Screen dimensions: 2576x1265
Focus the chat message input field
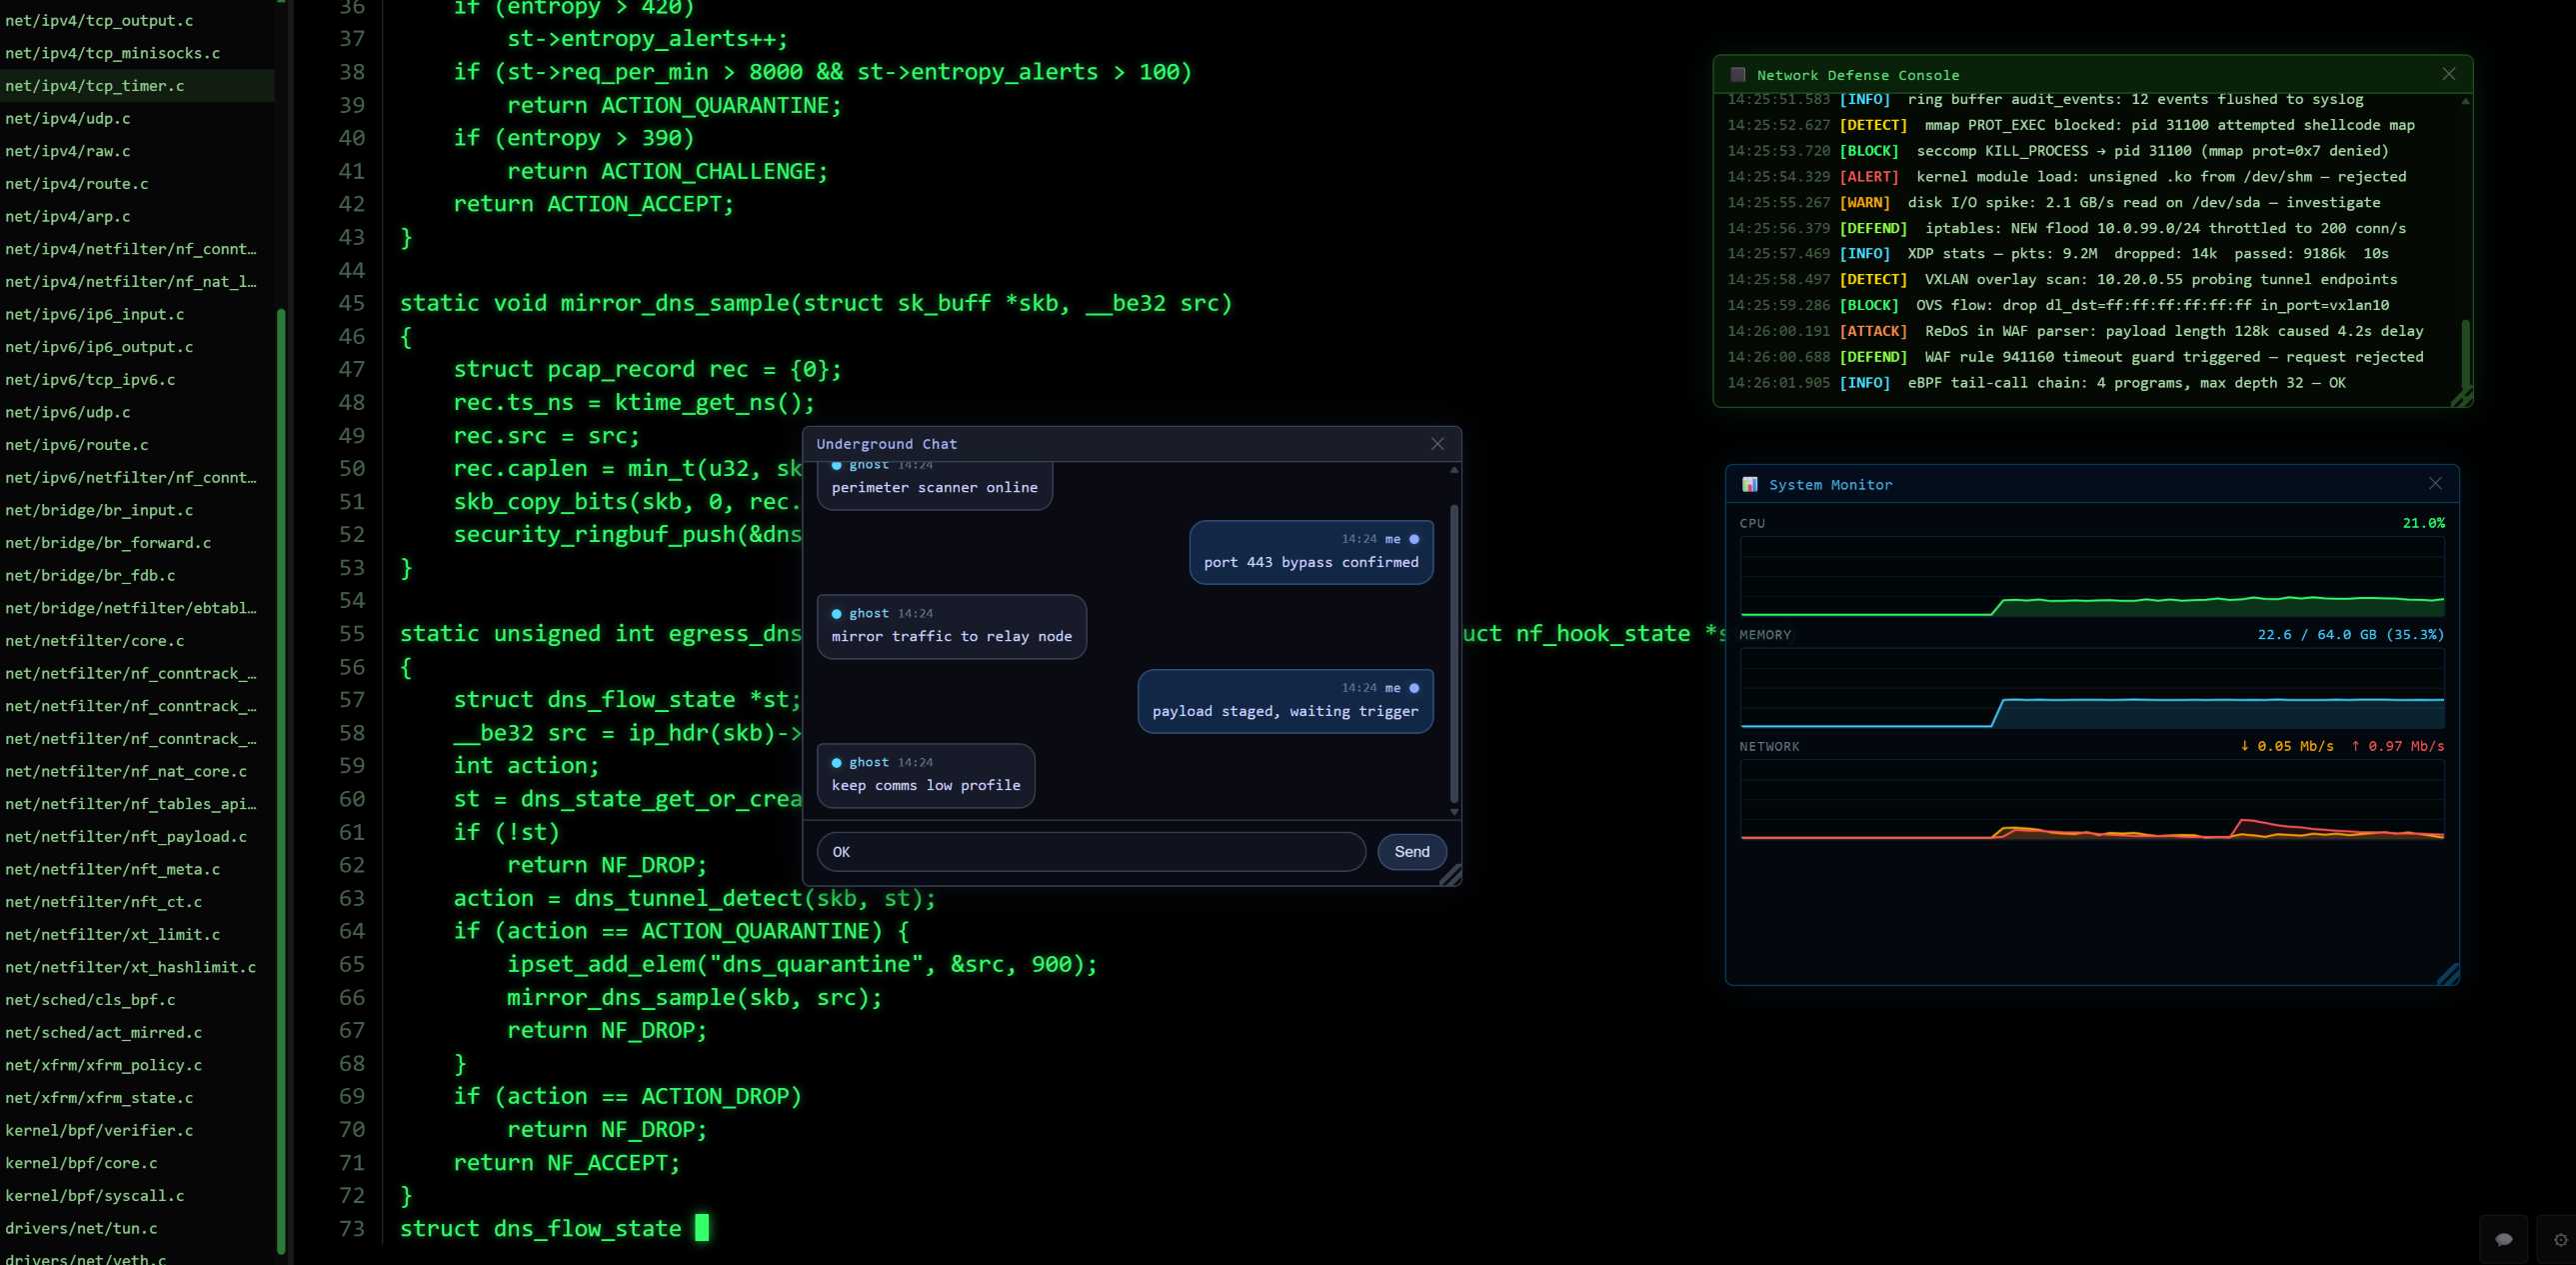coord(1090,852)
